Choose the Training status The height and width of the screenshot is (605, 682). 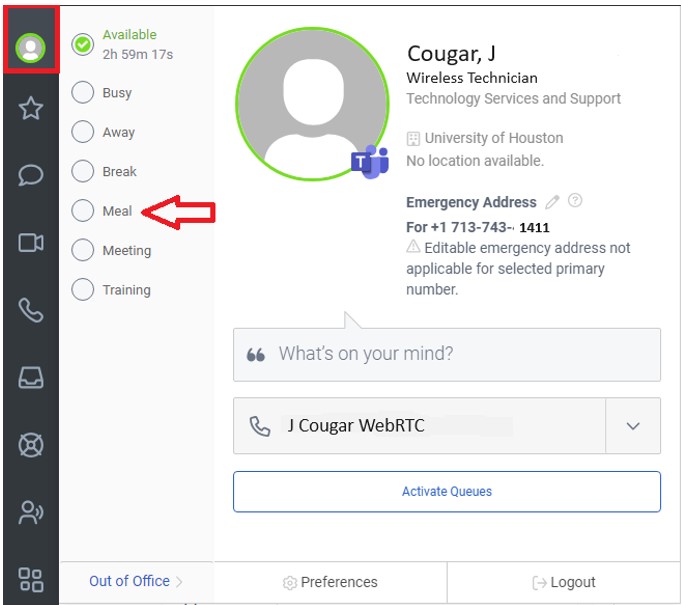click(x=83, y=290)
